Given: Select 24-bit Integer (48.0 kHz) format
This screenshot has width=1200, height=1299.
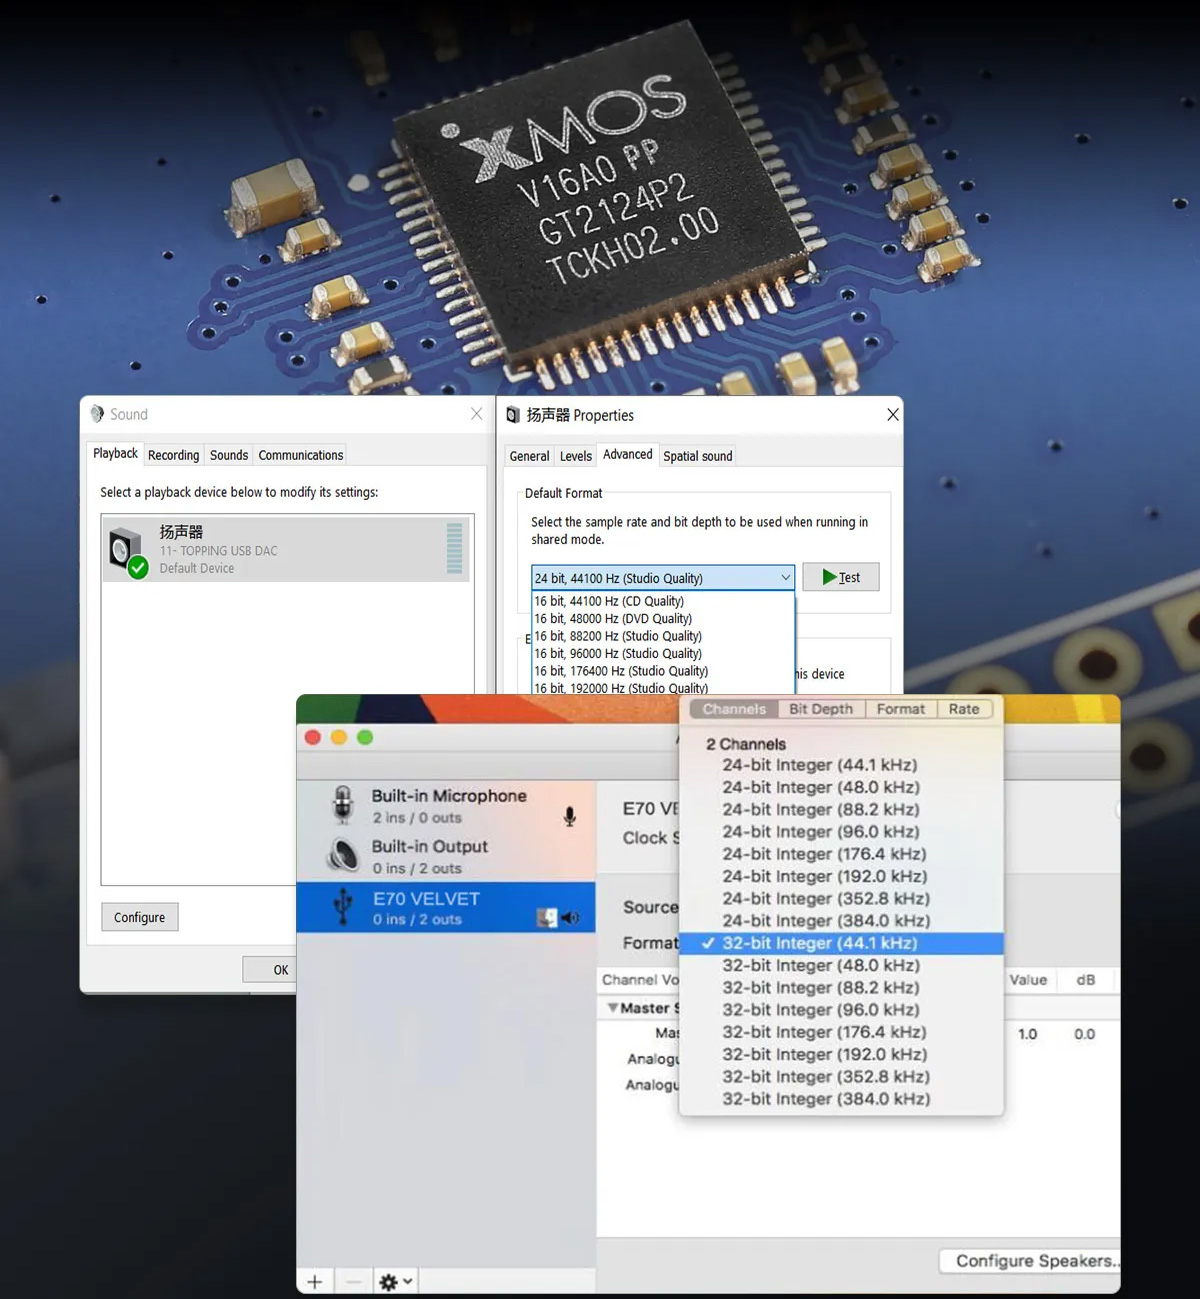Looking at the screenshot, I should click(x=841, y=787).
